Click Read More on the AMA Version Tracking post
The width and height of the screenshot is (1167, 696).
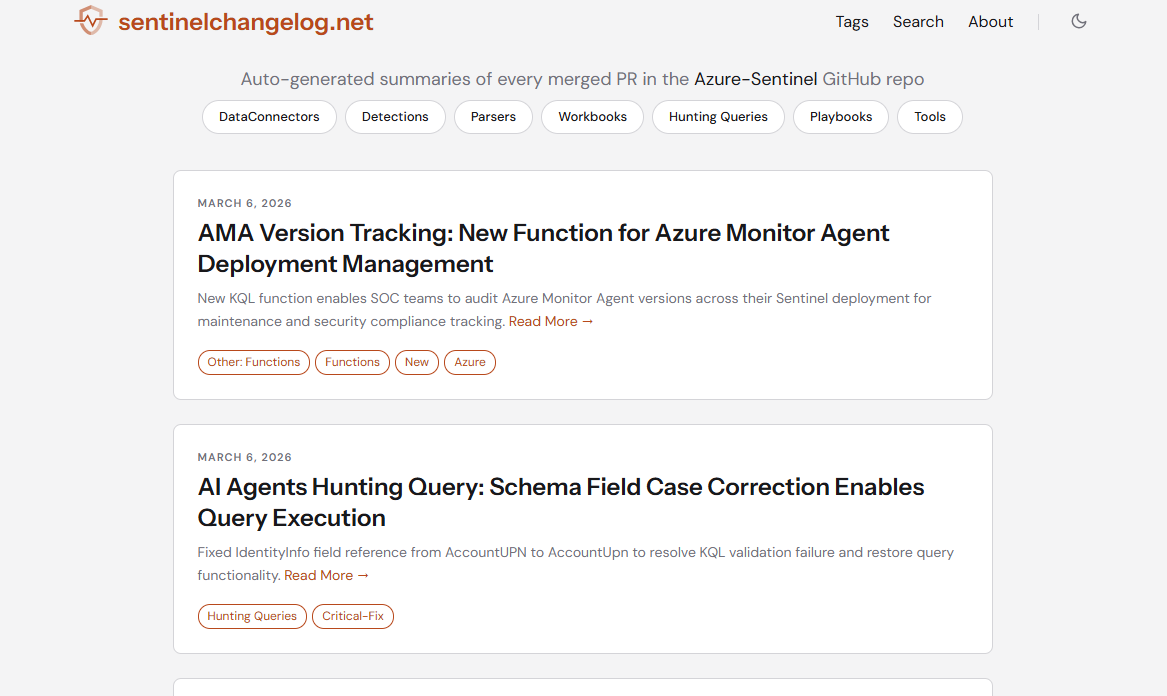[551, 321]
